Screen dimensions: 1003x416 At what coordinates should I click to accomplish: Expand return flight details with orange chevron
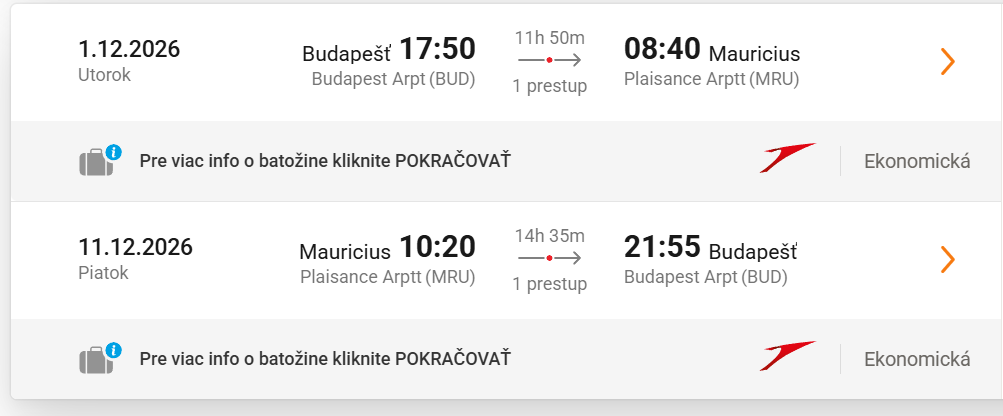(948, 260)
